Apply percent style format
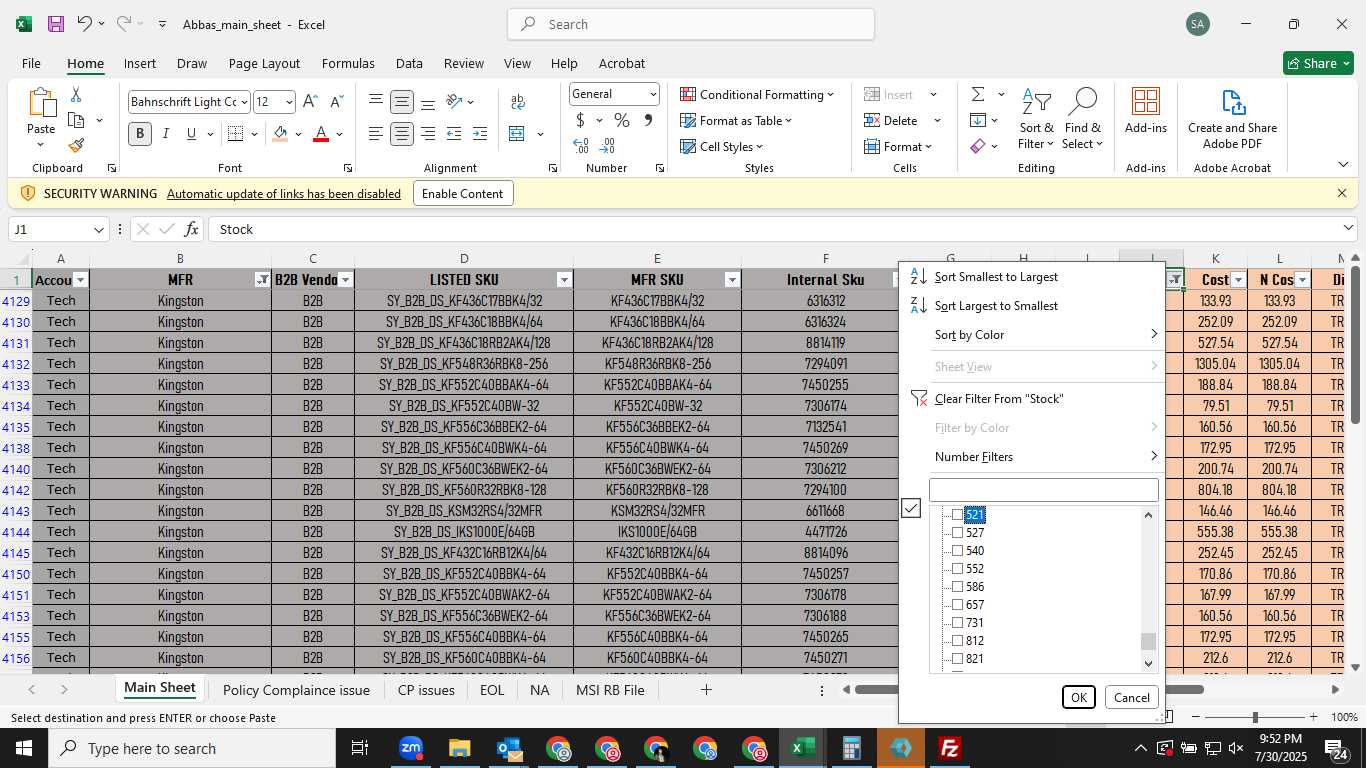The height and width of the screenshot is (768, 1366). pos(622,120)
